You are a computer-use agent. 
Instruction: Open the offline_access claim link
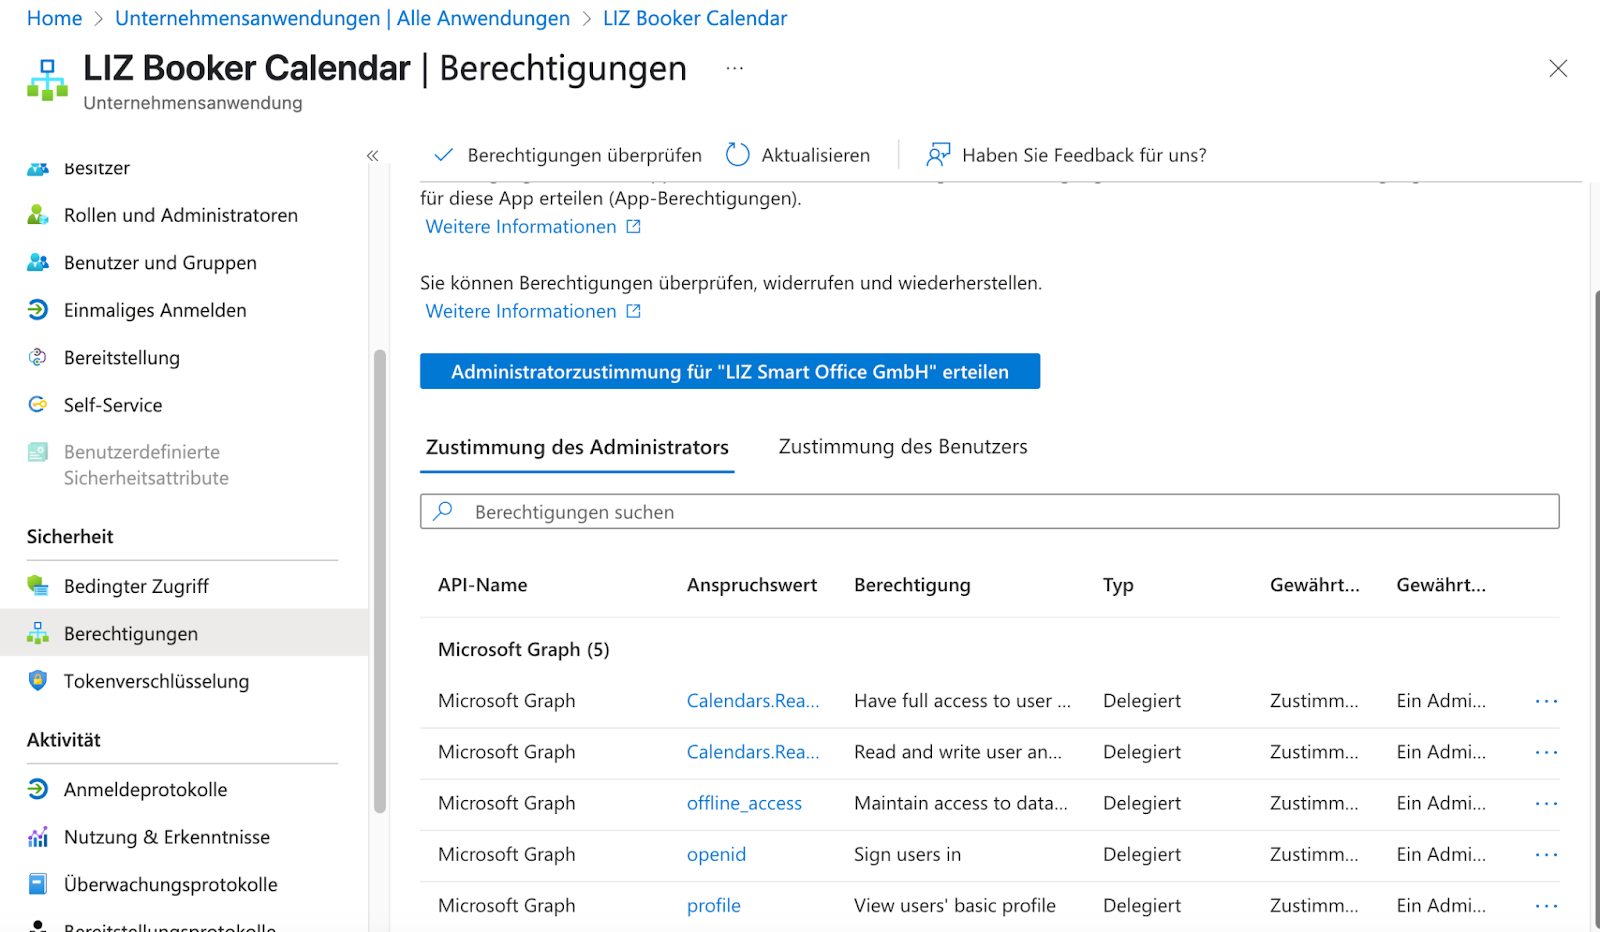744,803
